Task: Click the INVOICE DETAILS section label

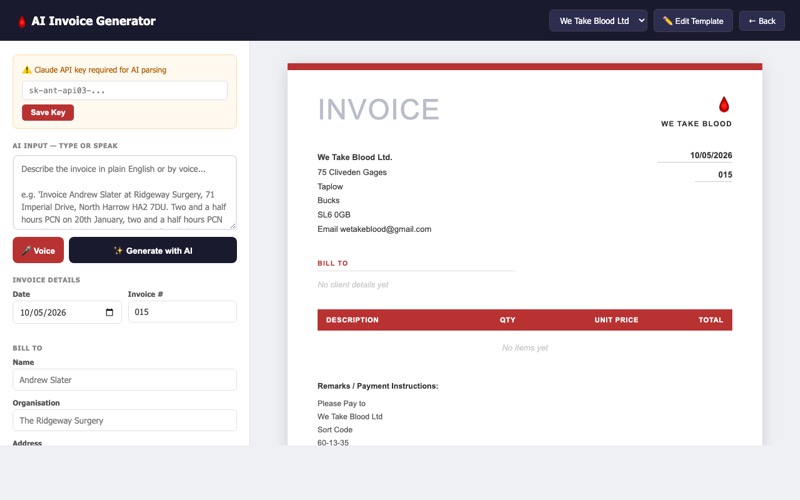Action: [46, 280]
